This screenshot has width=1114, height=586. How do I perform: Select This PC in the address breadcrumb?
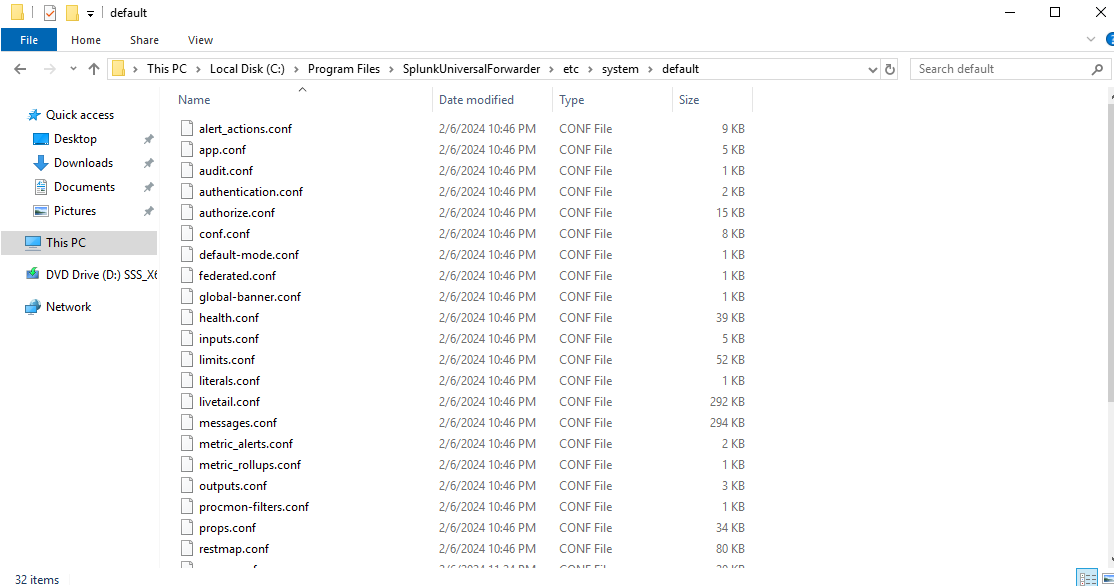tap(167, 69)
